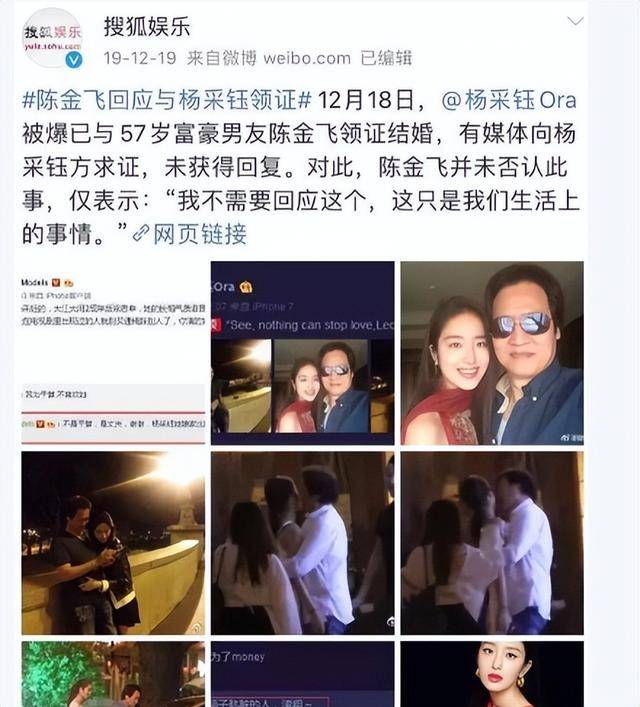Open the right white shirt kiss photo
This screenshot has height=707, width=640.
click(492, 543)
